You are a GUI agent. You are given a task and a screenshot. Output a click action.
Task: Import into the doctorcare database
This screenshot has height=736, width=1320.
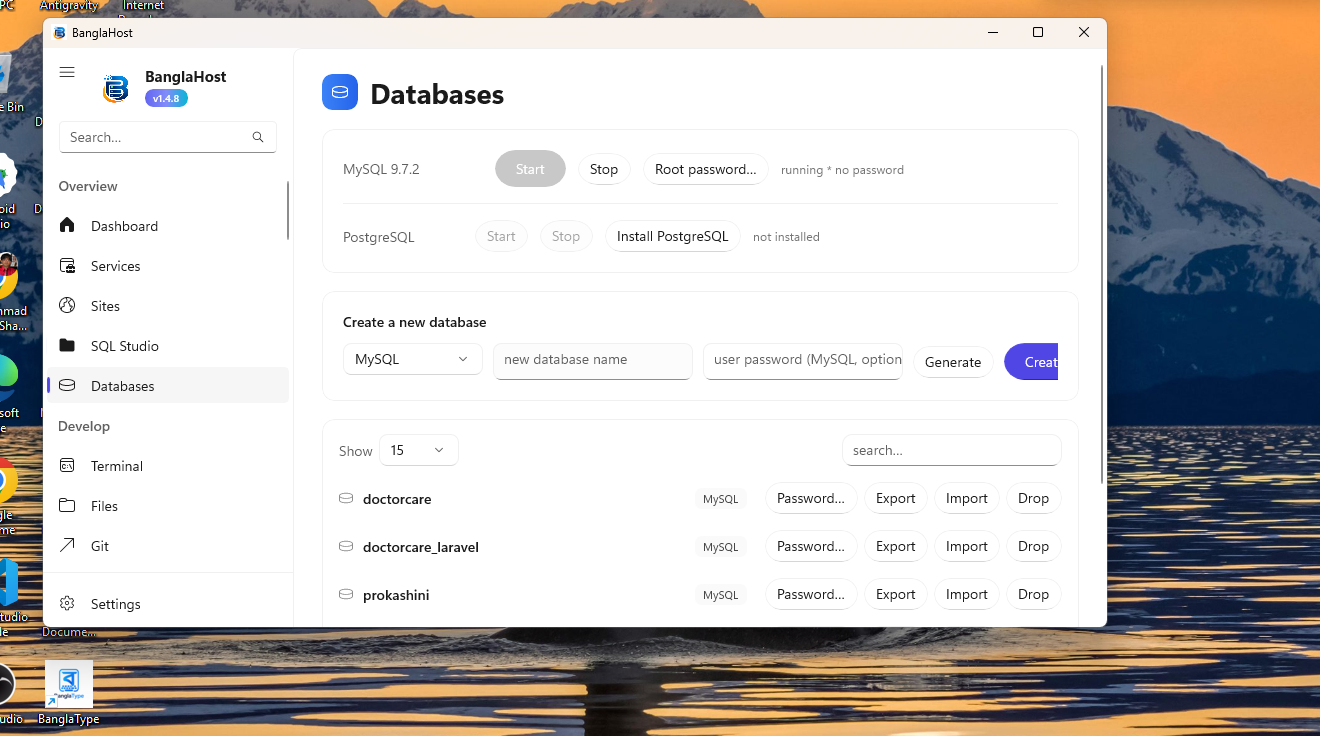tap(967, 498)
